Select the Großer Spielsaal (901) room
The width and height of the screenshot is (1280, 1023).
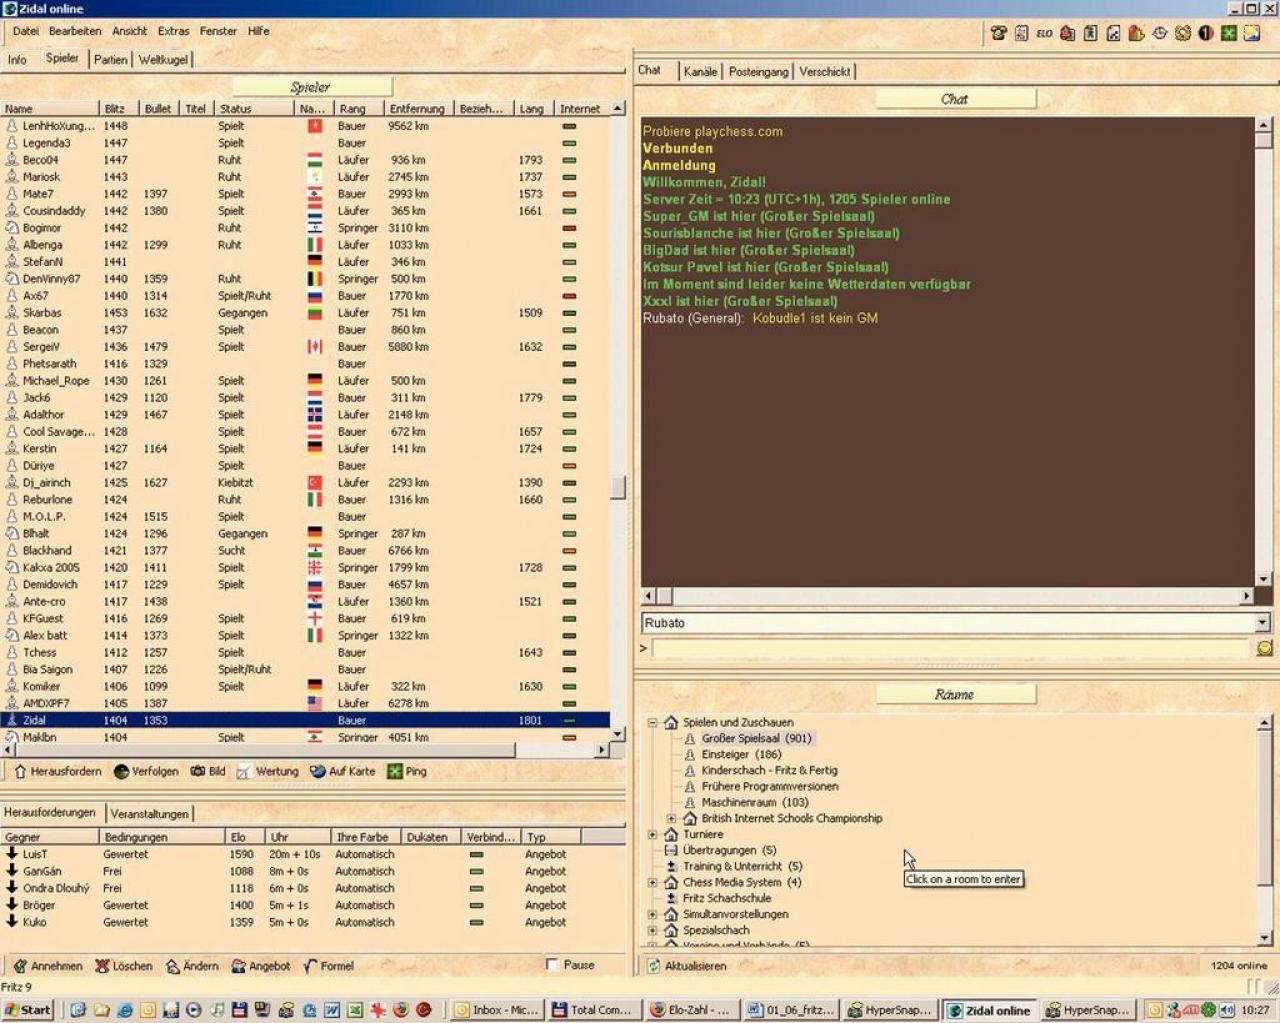756,738
